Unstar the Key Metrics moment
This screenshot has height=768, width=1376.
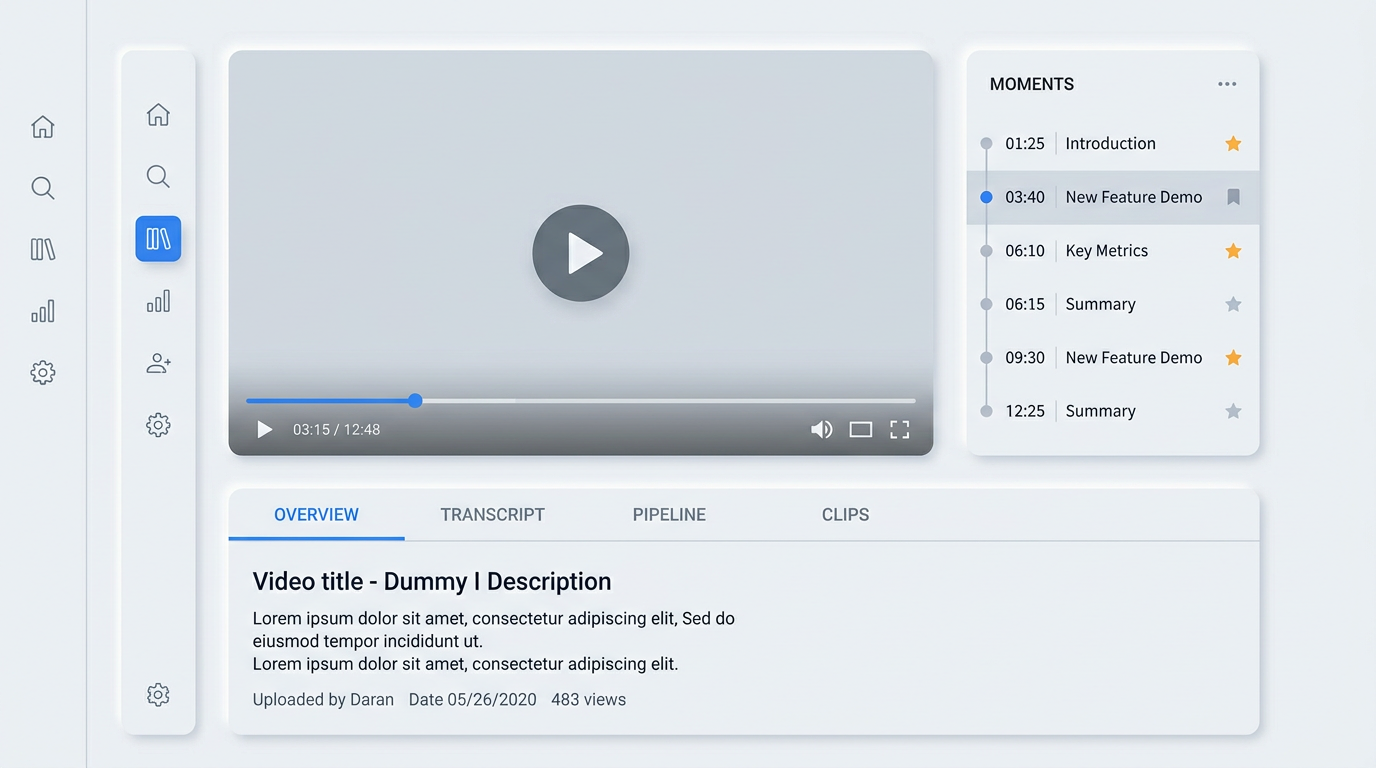click(1233, 251)
